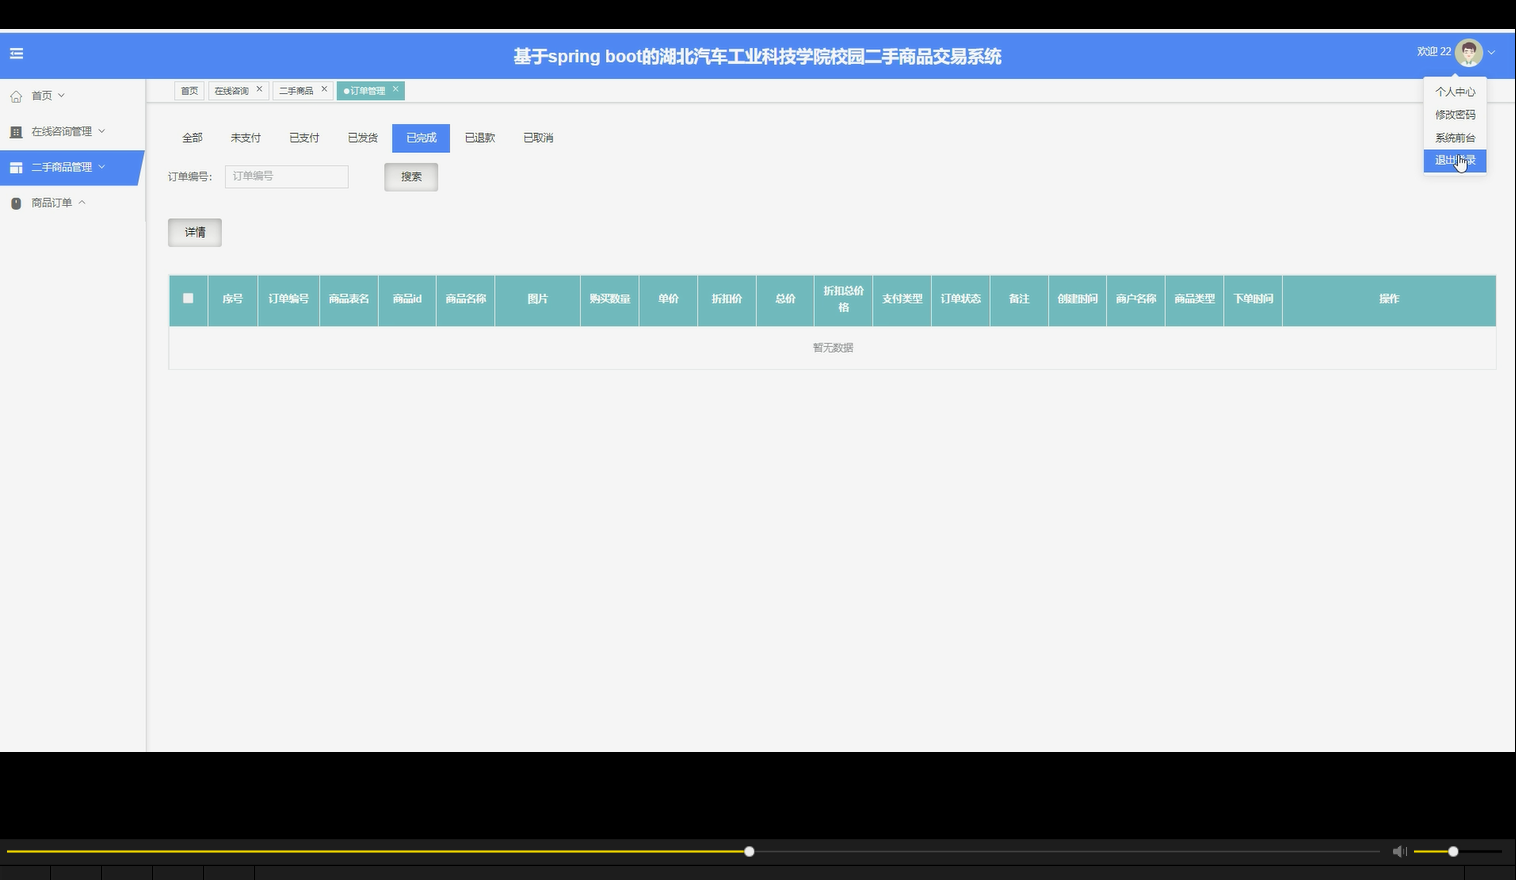Focus the 订单编号 input field
Image resolution: width=1516 pixels, height=880 pixels.
287,176
